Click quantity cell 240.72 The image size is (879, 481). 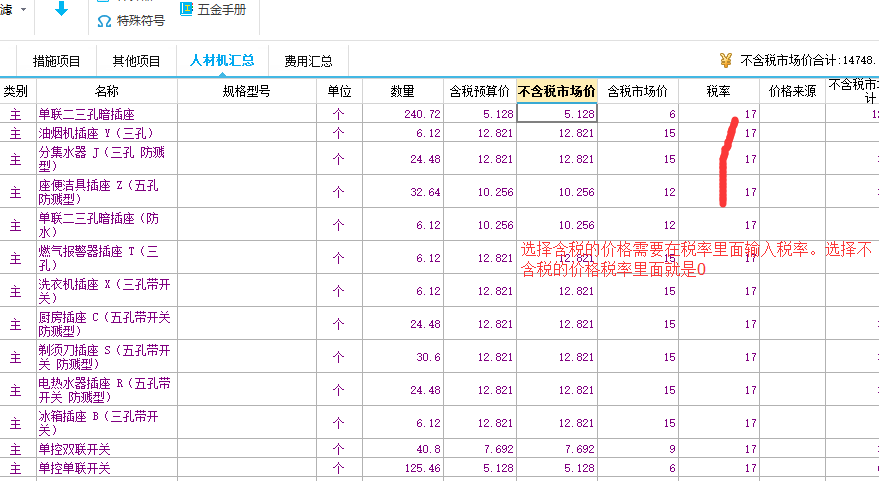(403, 114)
